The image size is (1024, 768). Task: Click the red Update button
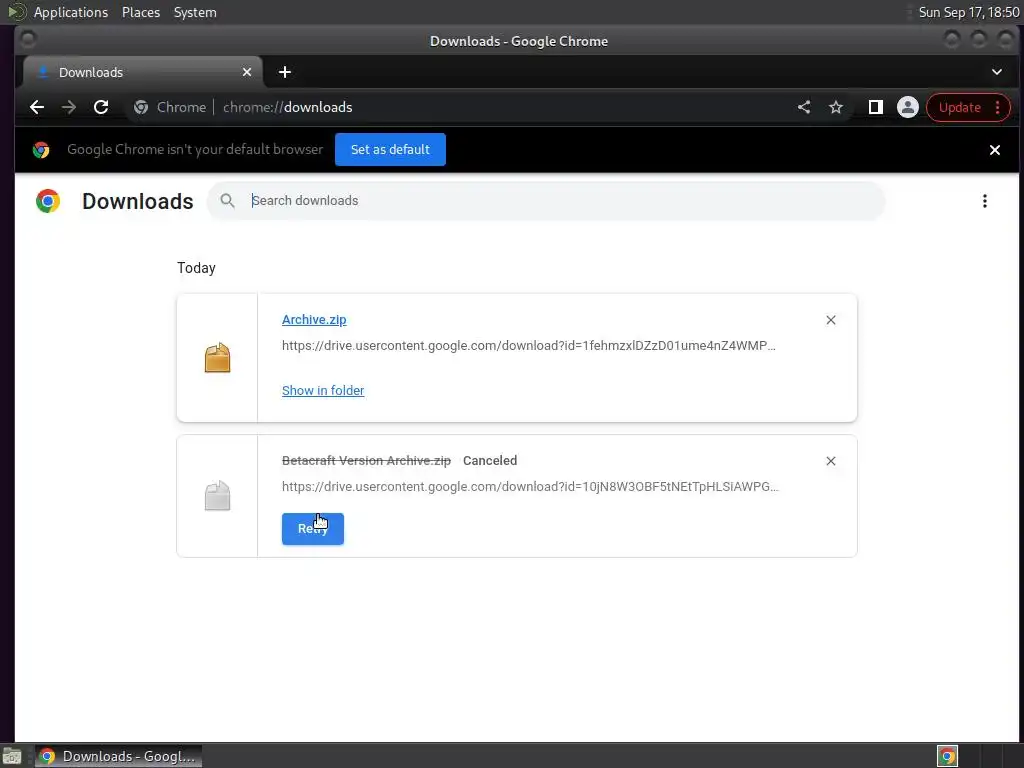(x=968, y=108)
